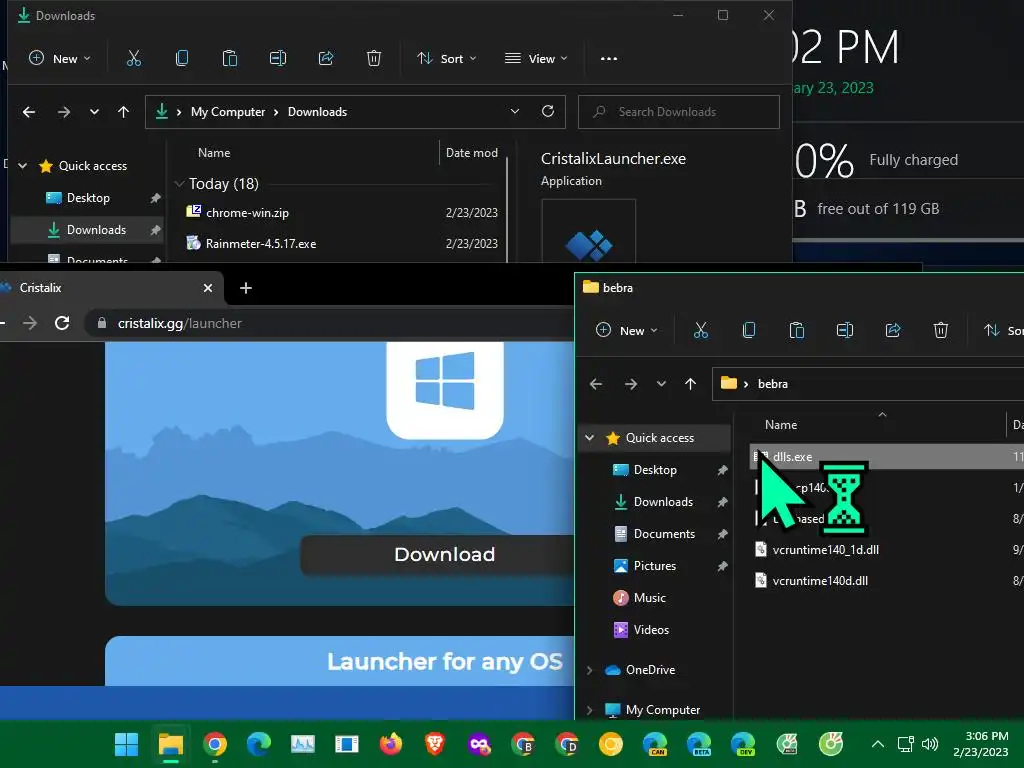The height and width of the screenshot is (768, 1024).
Task: Click the volume icon in the system tray
Action: 930,744
